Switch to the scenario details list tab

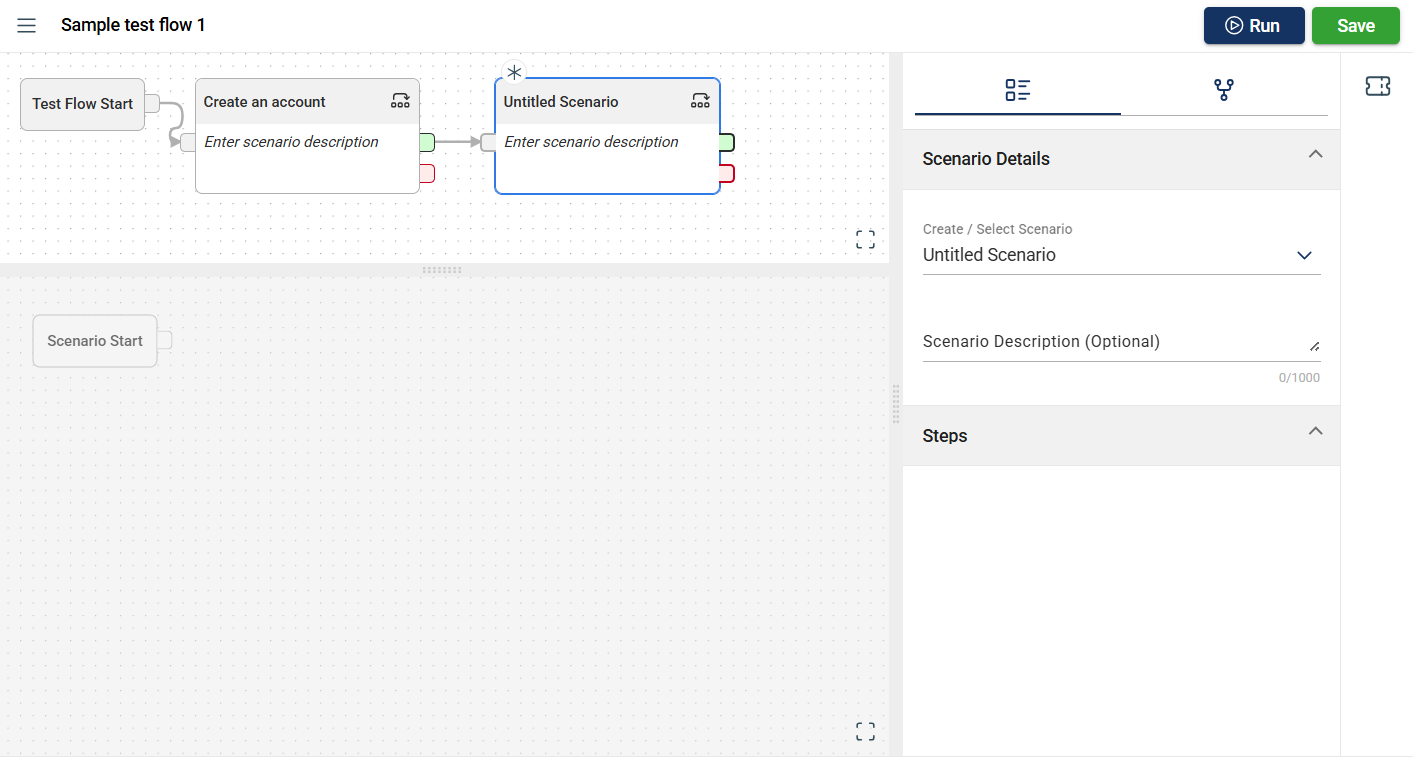pos(1017,90)
